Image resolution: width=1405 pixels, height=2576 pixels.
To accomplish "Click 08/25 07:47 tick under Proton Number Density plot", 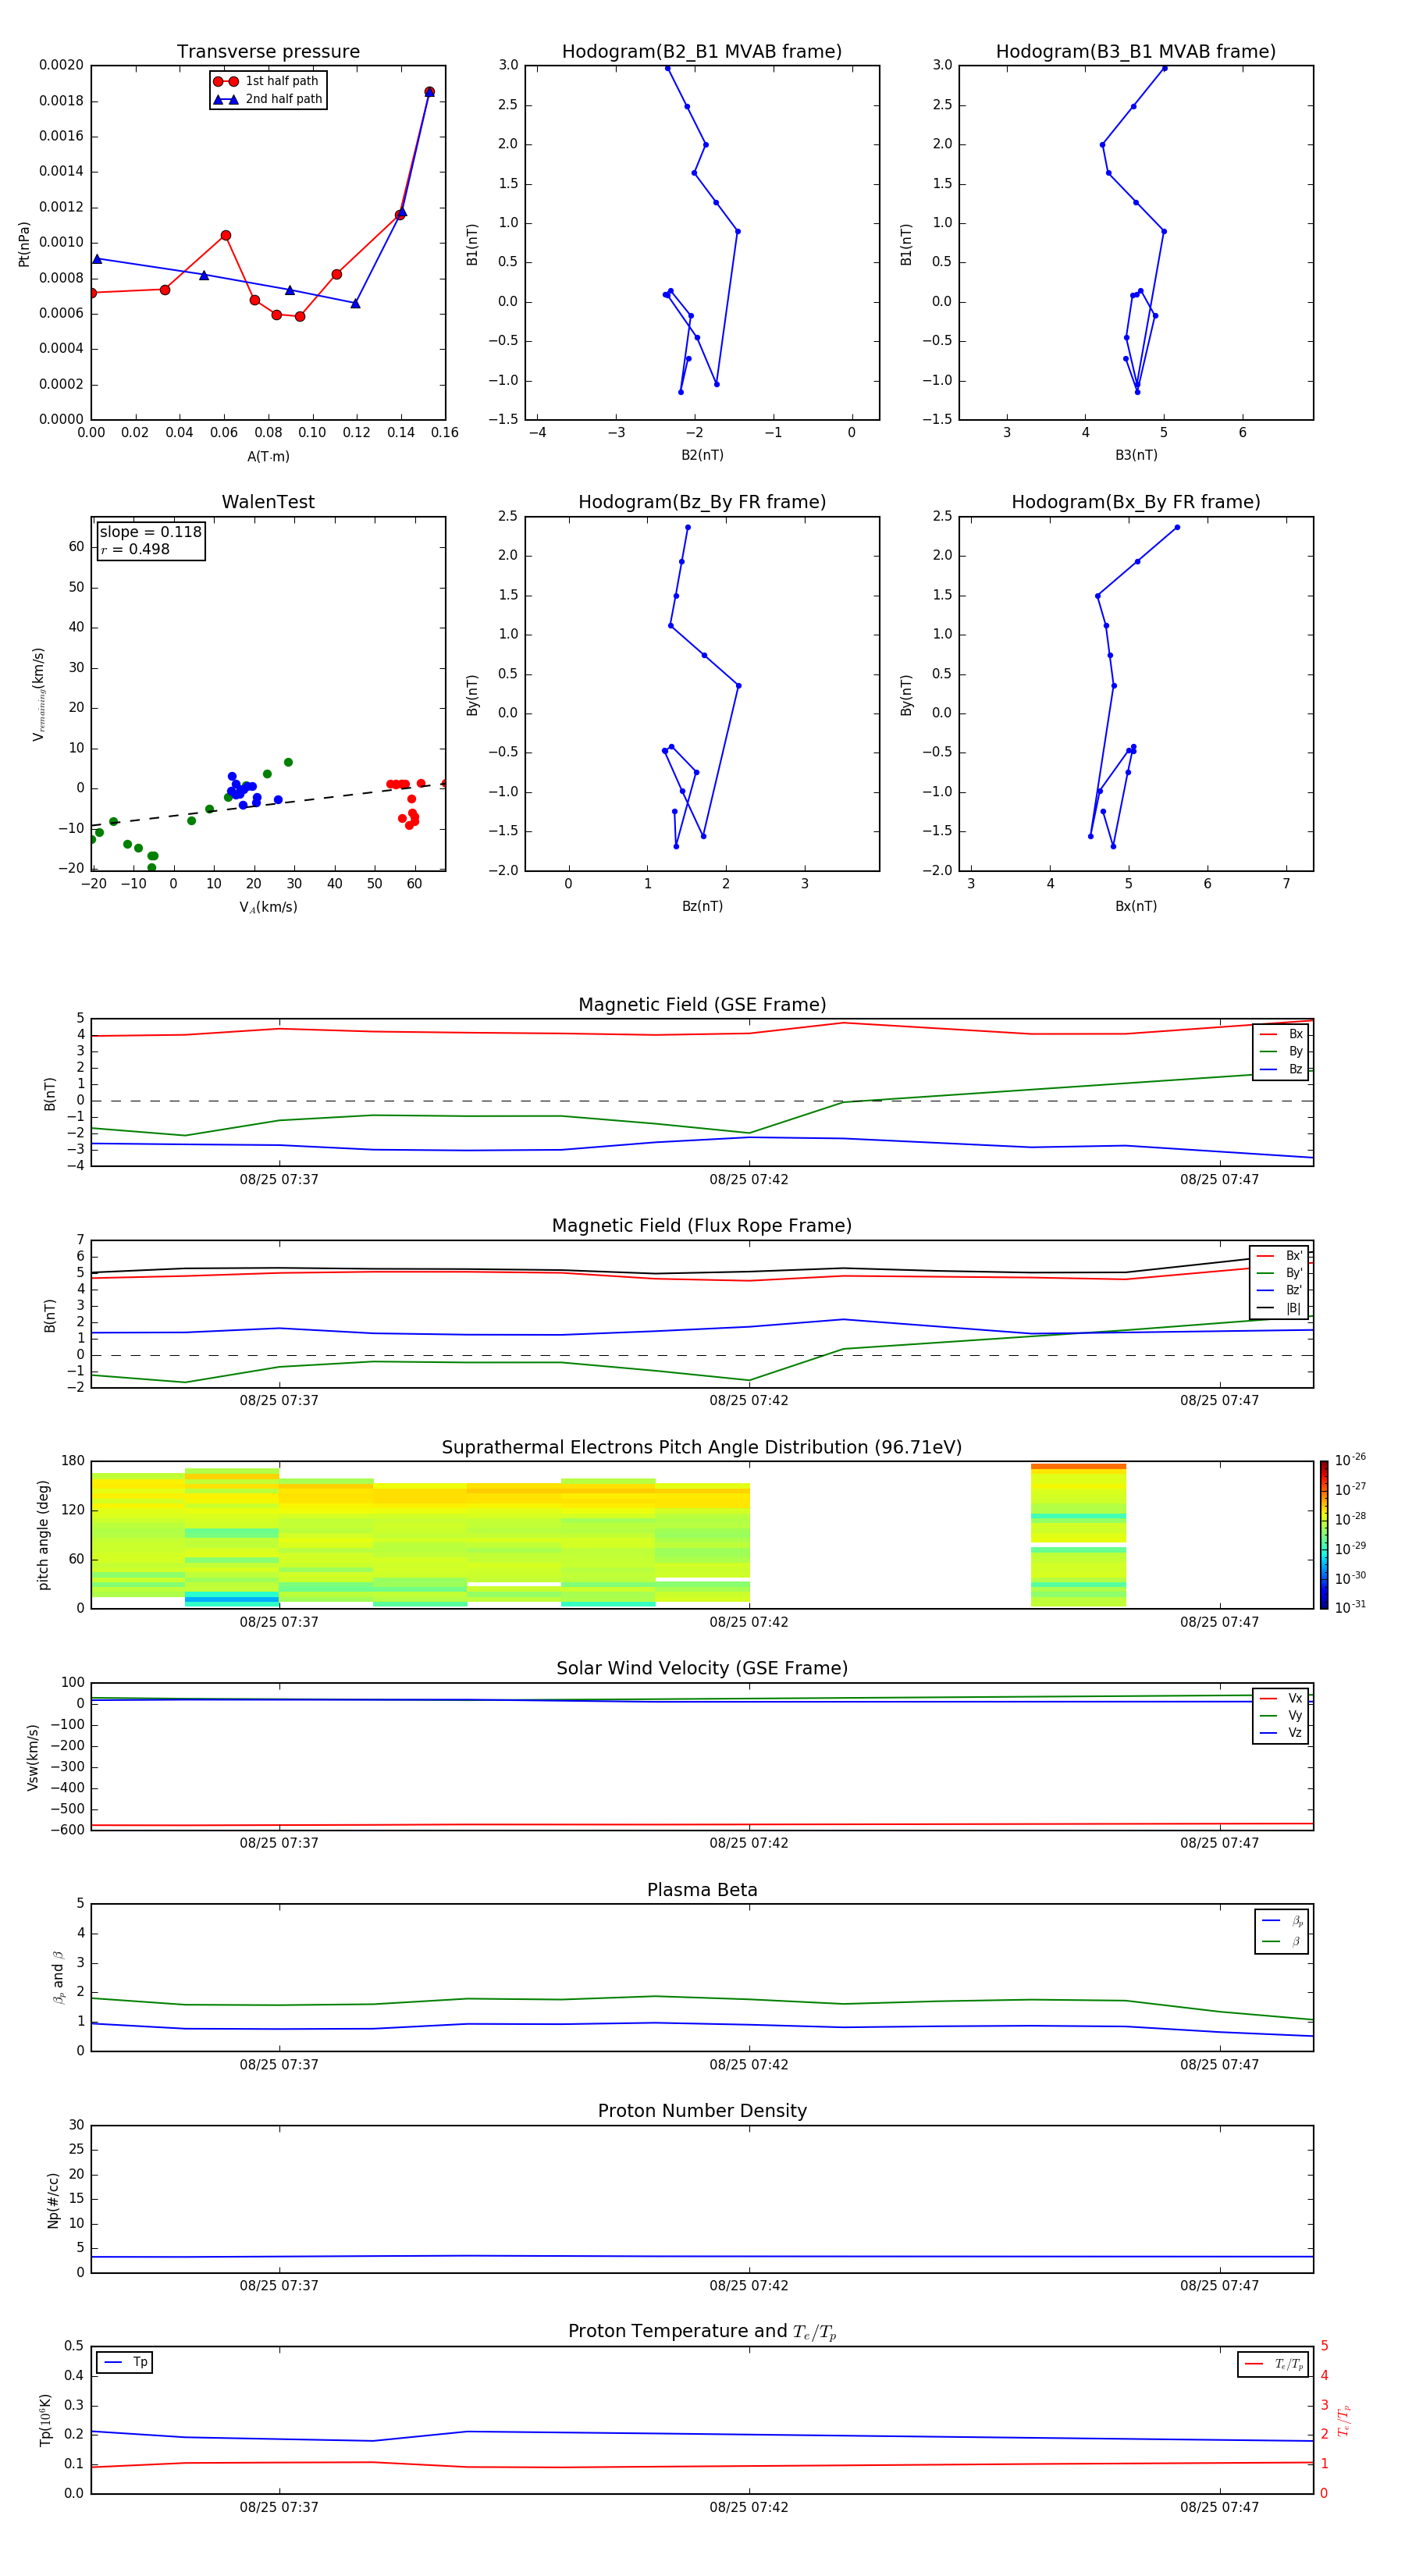I will (1219, 2285).
